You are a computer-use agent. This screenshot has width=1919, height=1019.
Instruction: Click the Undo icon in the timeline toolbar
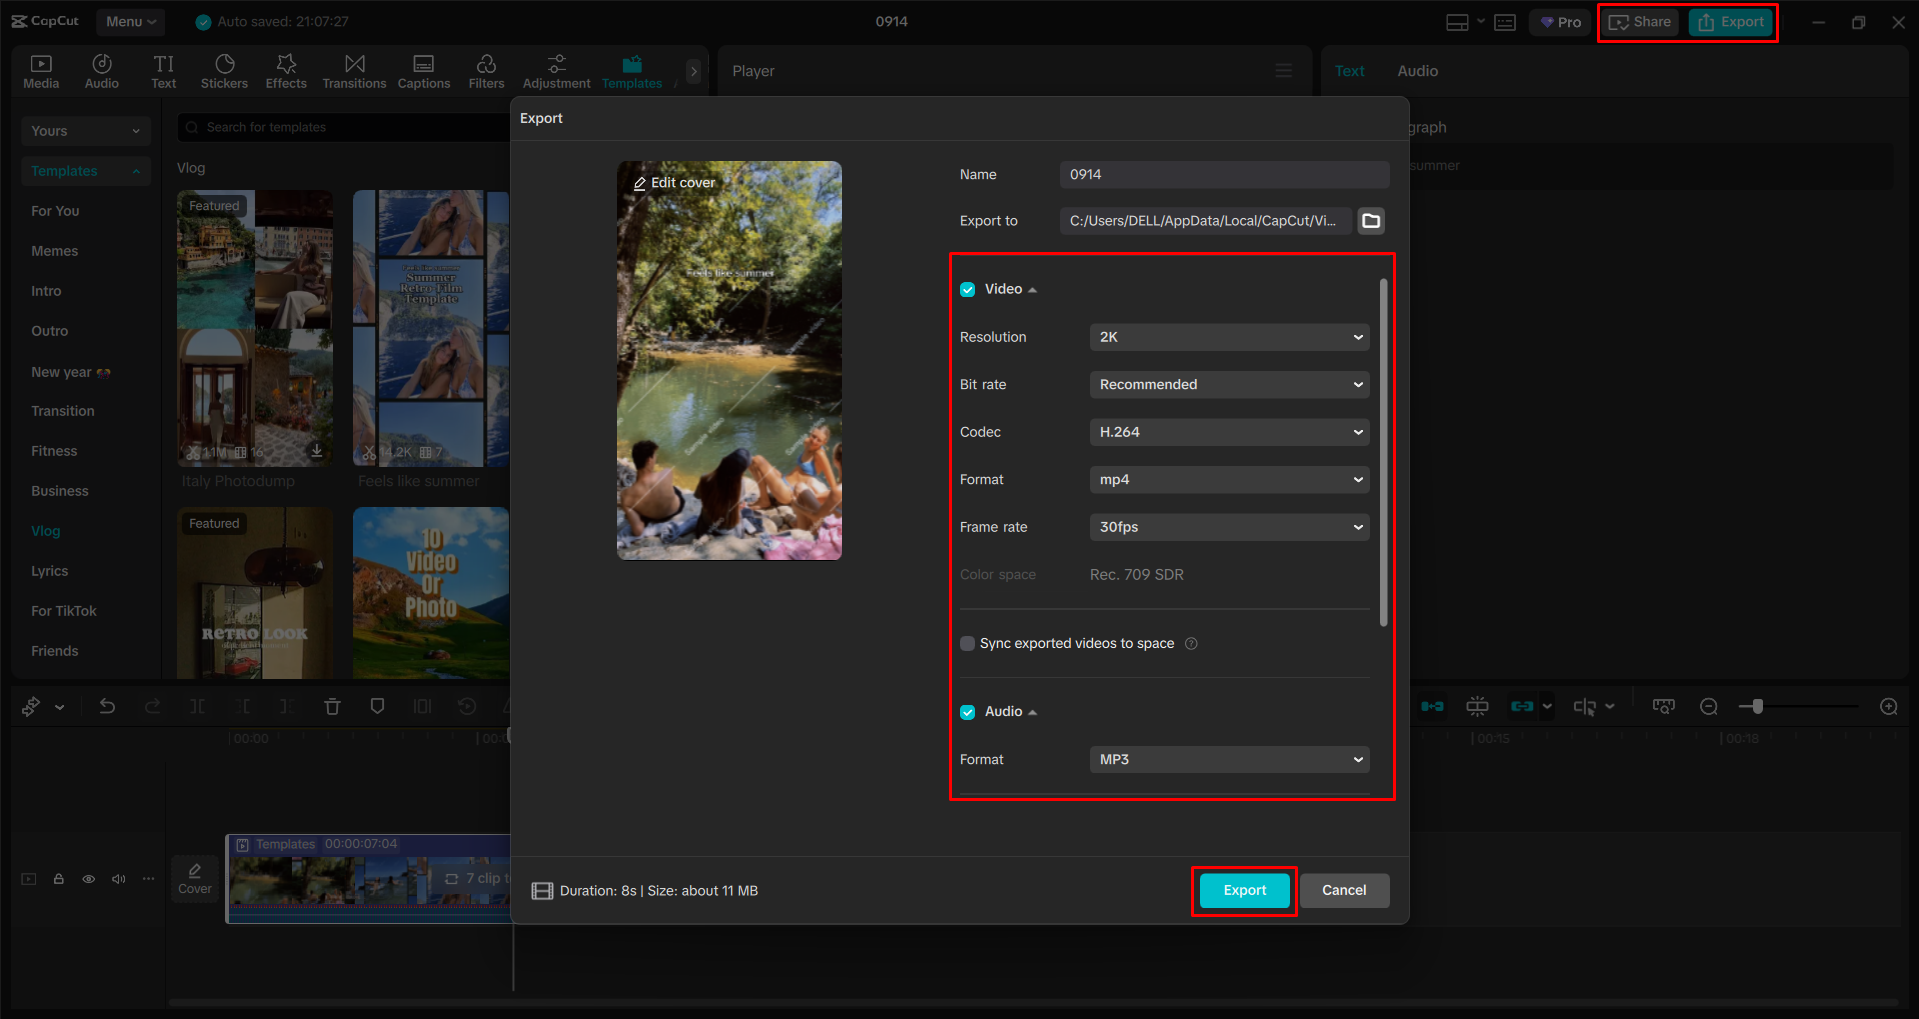pyautogui.click(x=107, y=706)
